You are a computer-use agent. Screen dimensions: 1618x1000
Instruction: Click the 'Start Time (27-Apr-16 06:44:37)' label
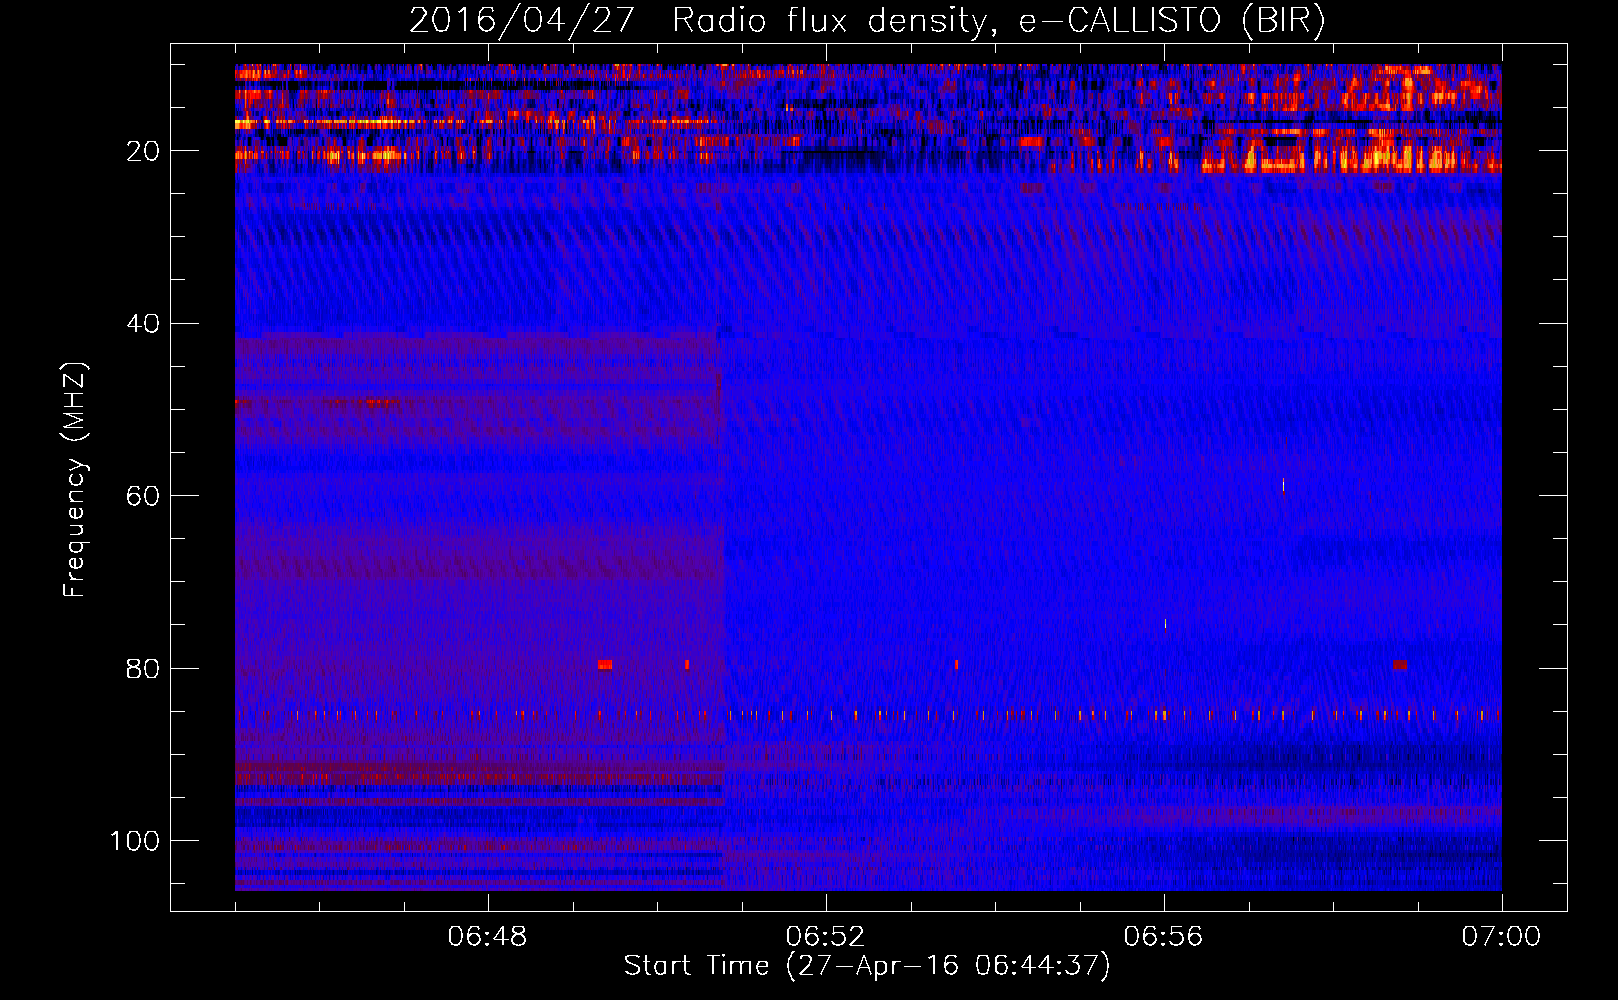click(x=867, y=966)
